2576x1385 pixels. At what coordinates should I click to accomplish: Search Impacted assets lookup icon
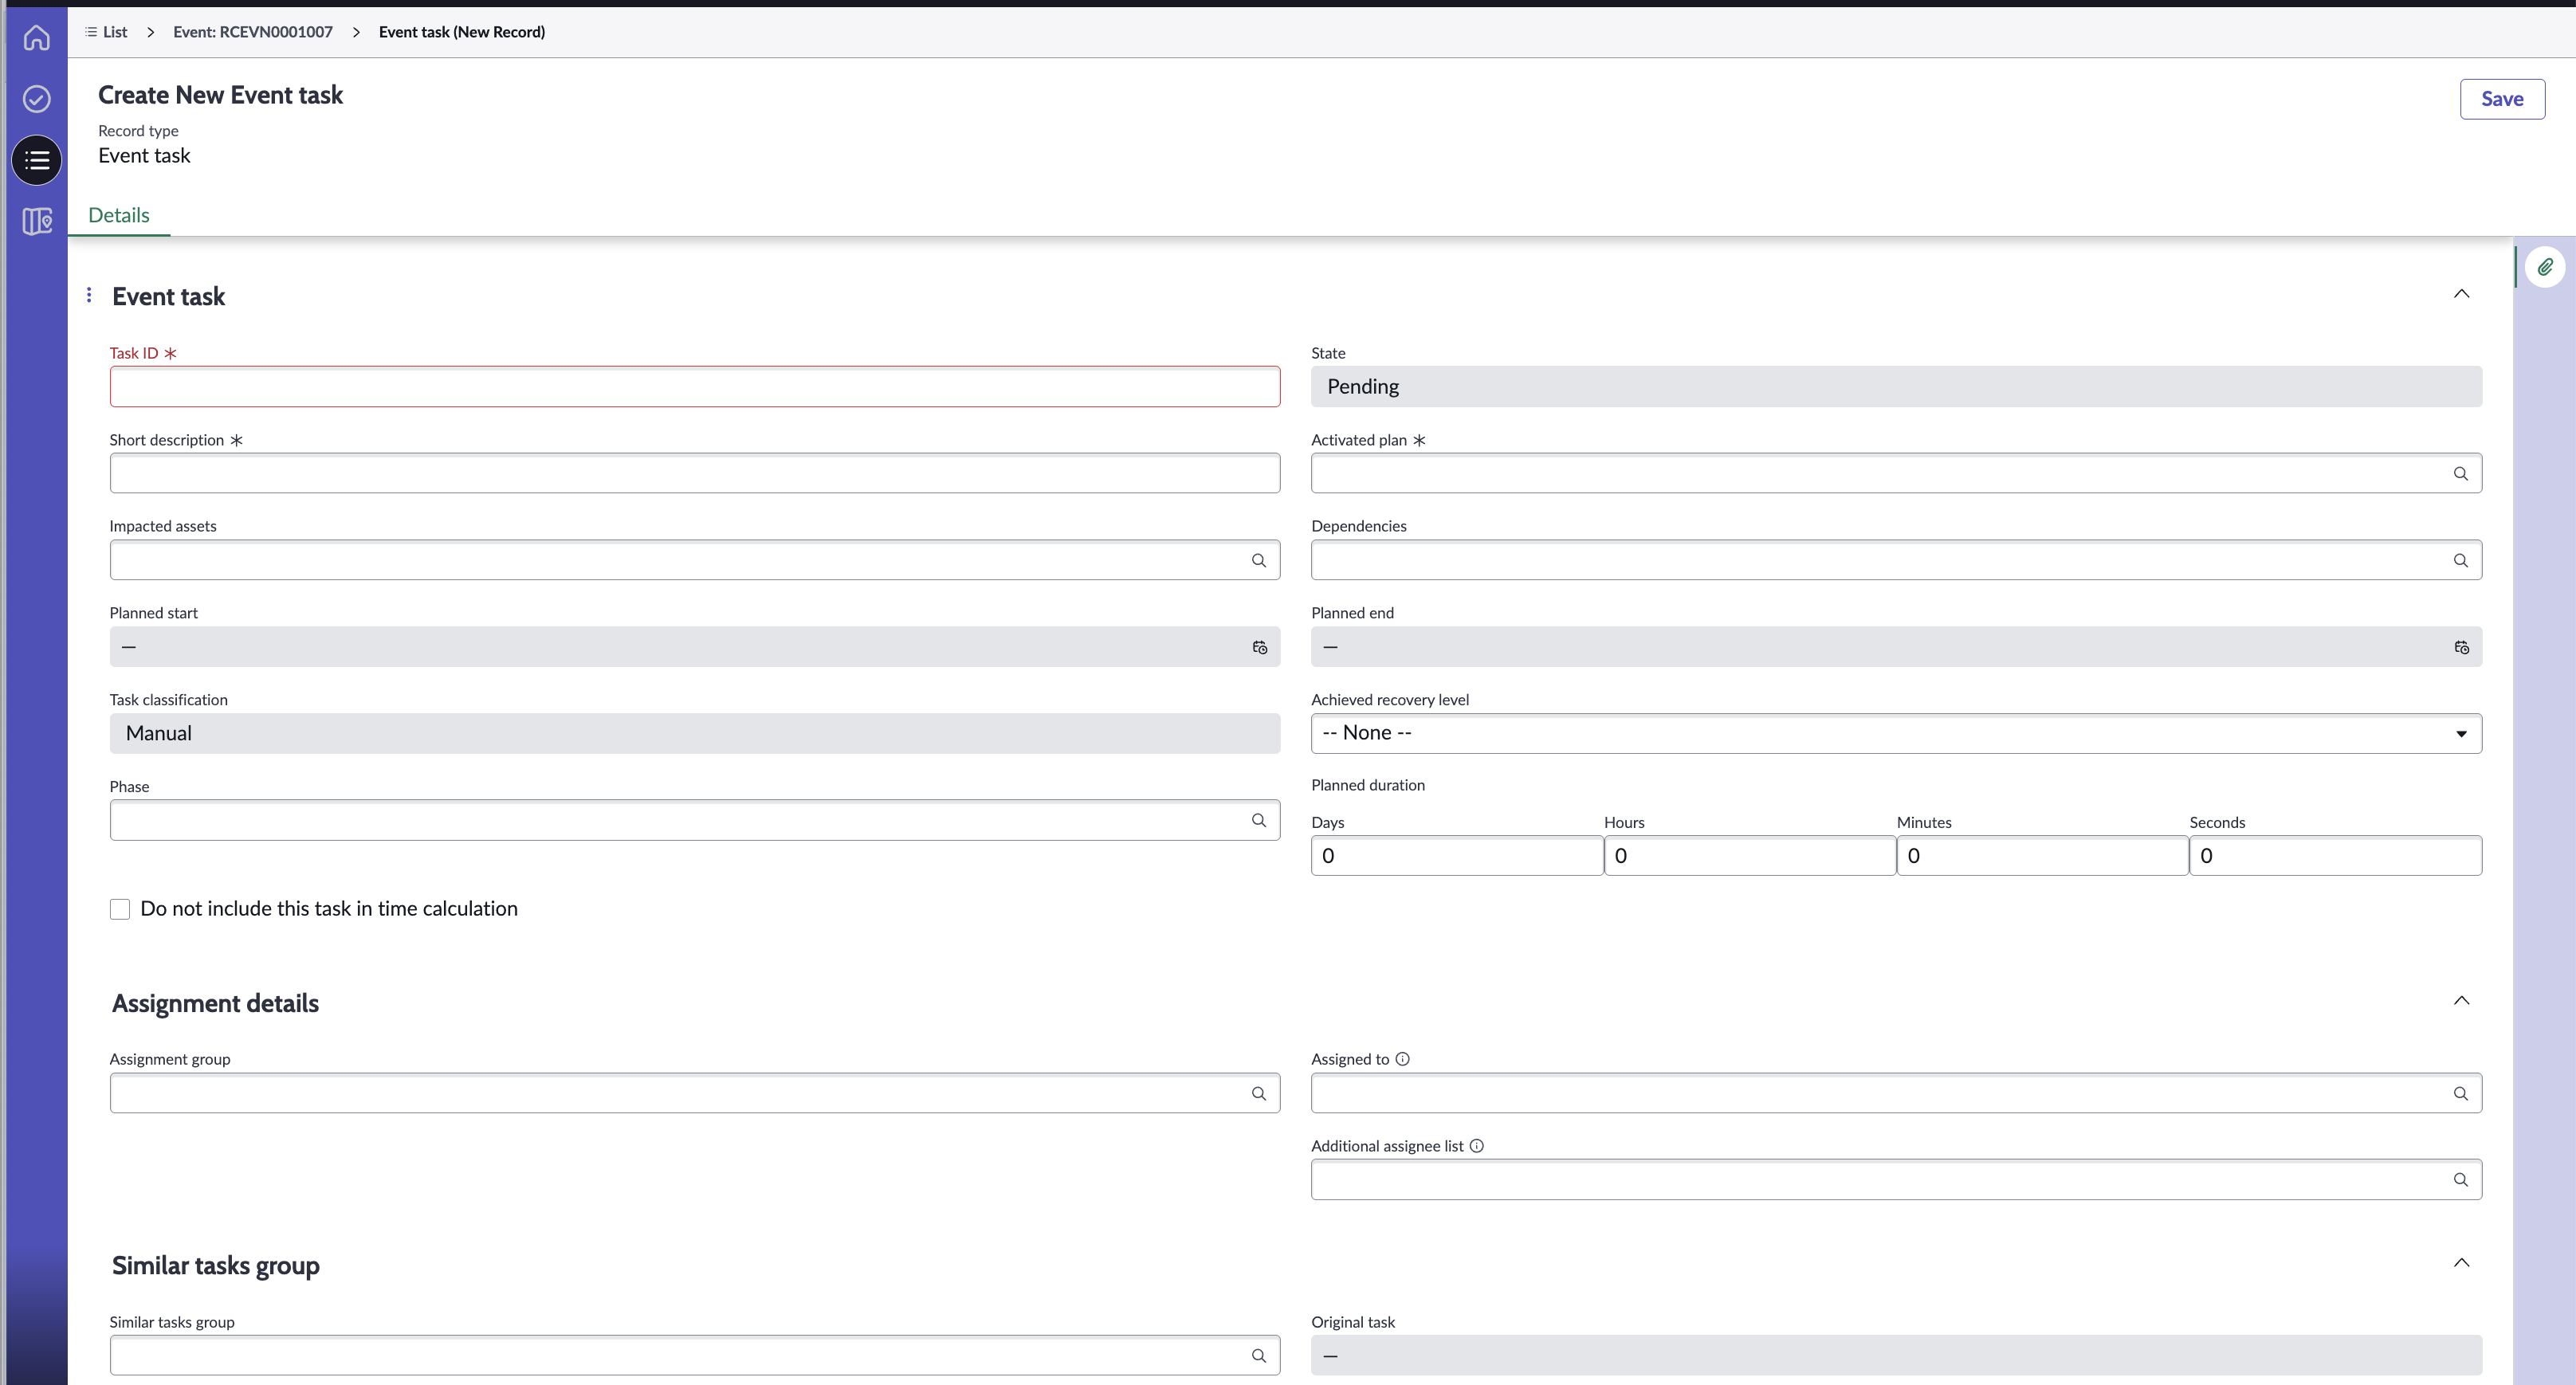(1258, 561)
